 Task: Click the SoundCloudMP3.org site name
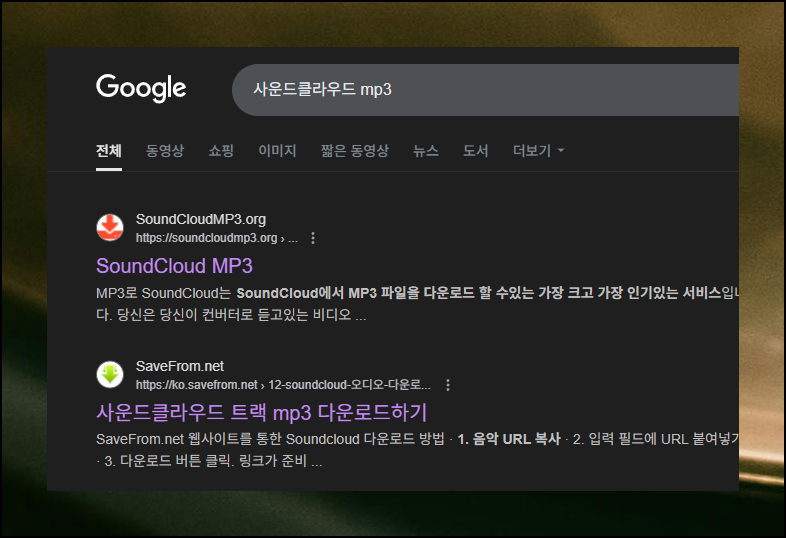click(x=201, y=219)
